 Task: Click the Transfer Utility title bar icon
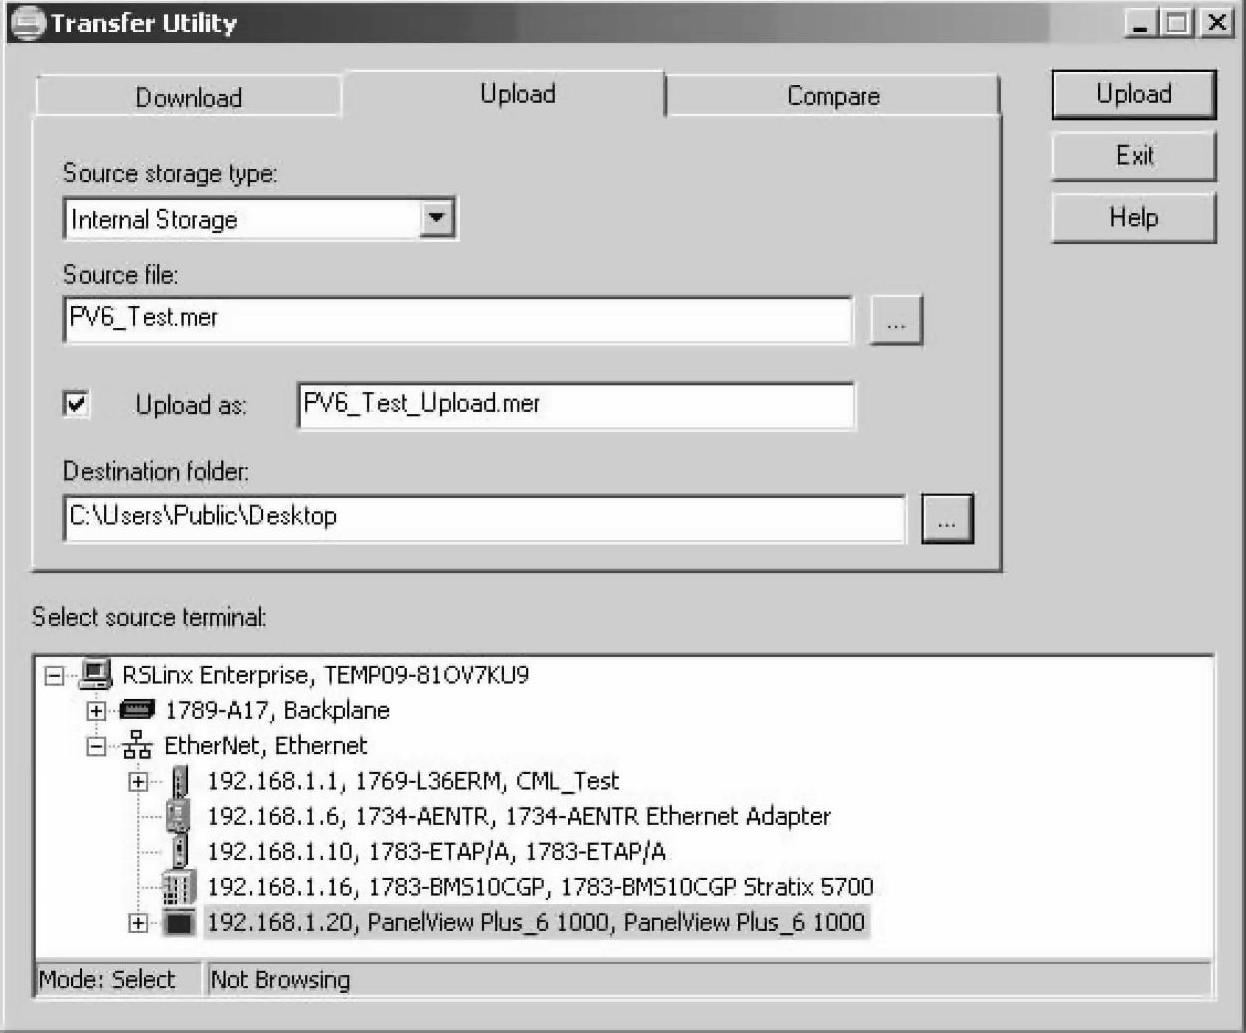coord(27,23)
